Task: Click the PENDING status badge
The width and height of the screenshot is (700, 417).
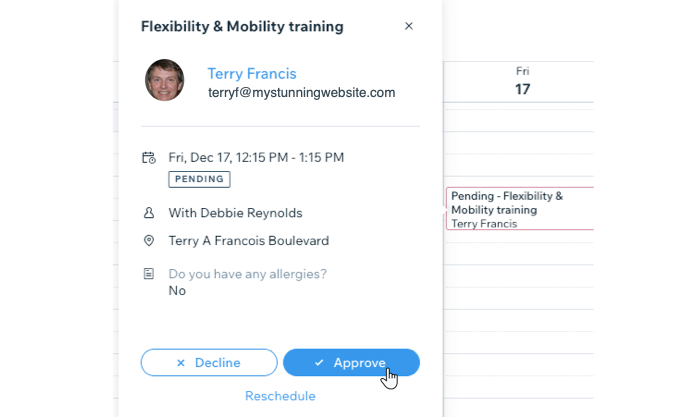Action: (x=199, y=179)
